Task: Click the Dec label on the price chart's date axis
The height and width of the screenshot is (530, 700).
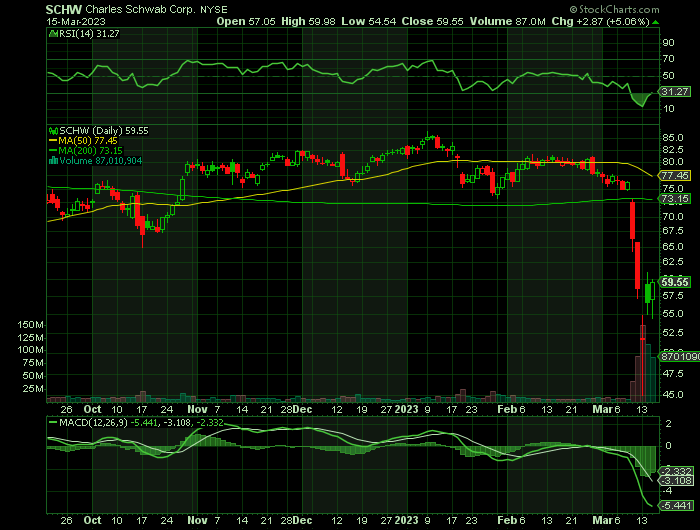Action: pos(303,409)
